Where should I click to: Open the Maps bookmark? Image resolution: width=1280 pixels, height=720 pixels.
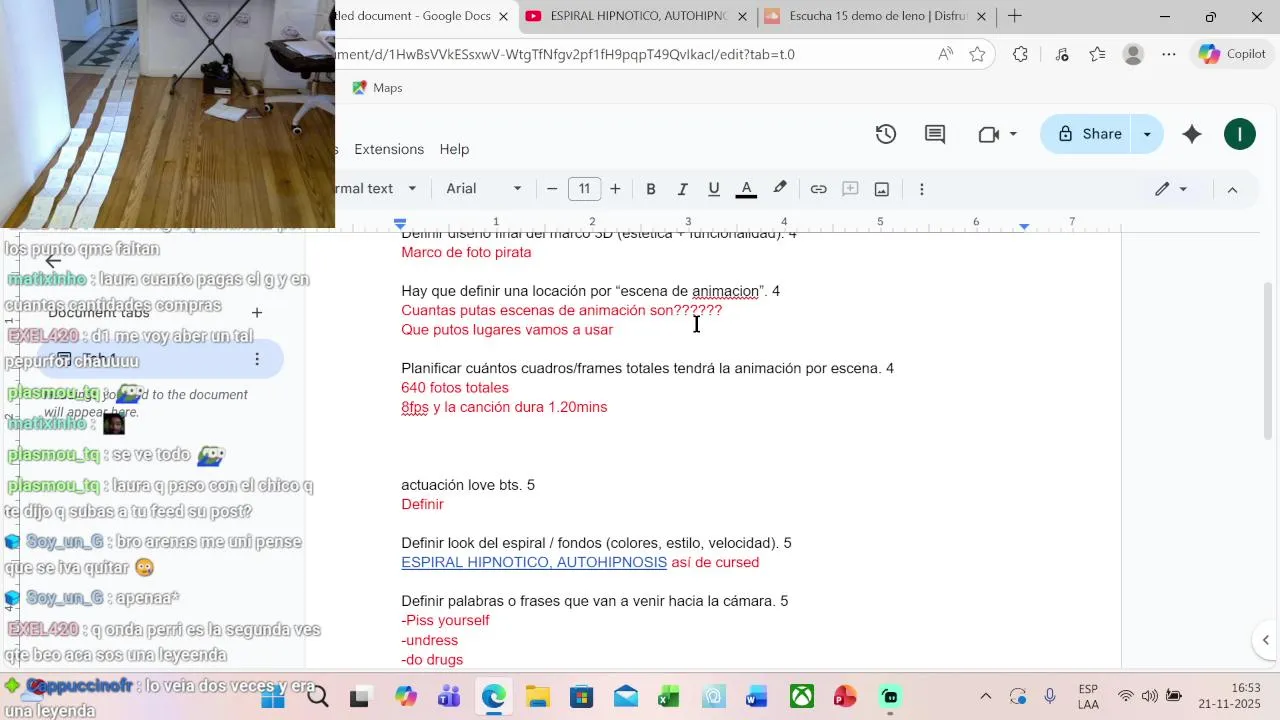pyautogui.click(x=377, y=88)
